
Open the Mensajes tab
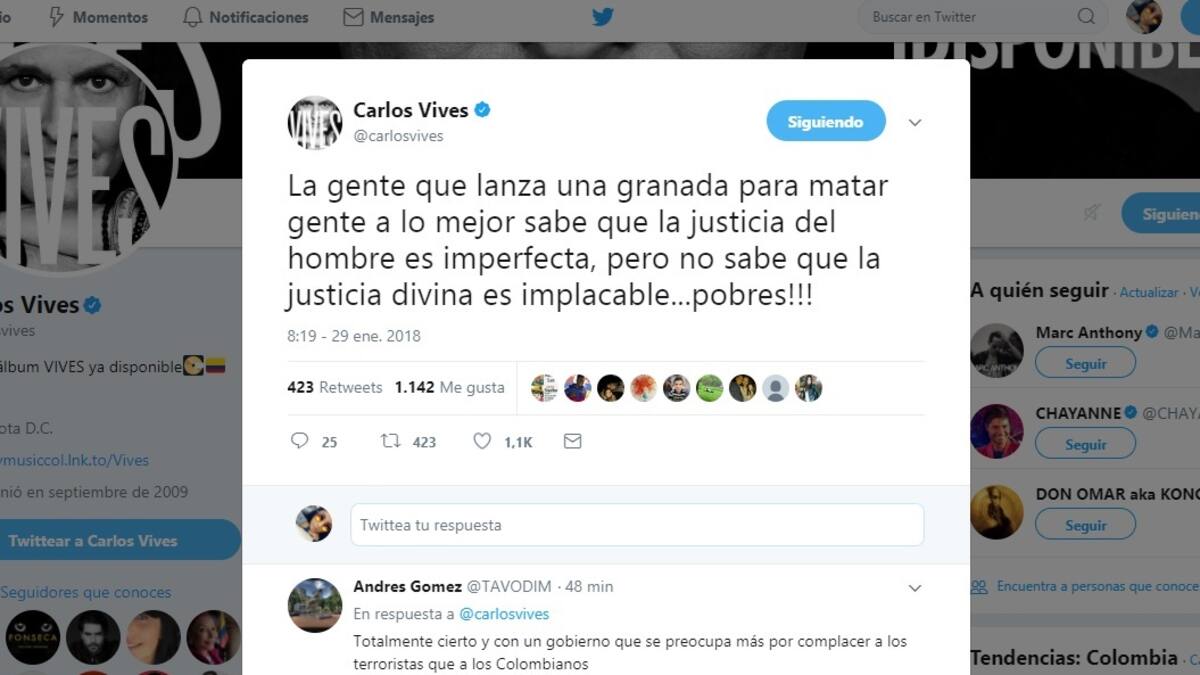(389, 17)
